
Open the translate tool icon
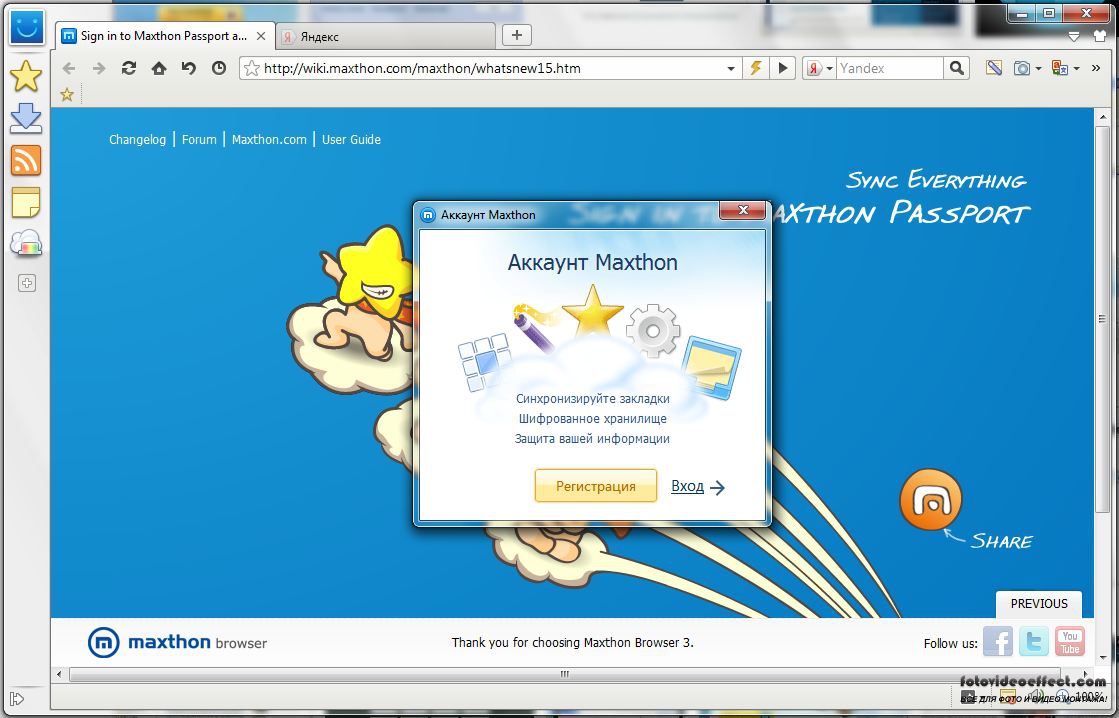coord(1060,69)
